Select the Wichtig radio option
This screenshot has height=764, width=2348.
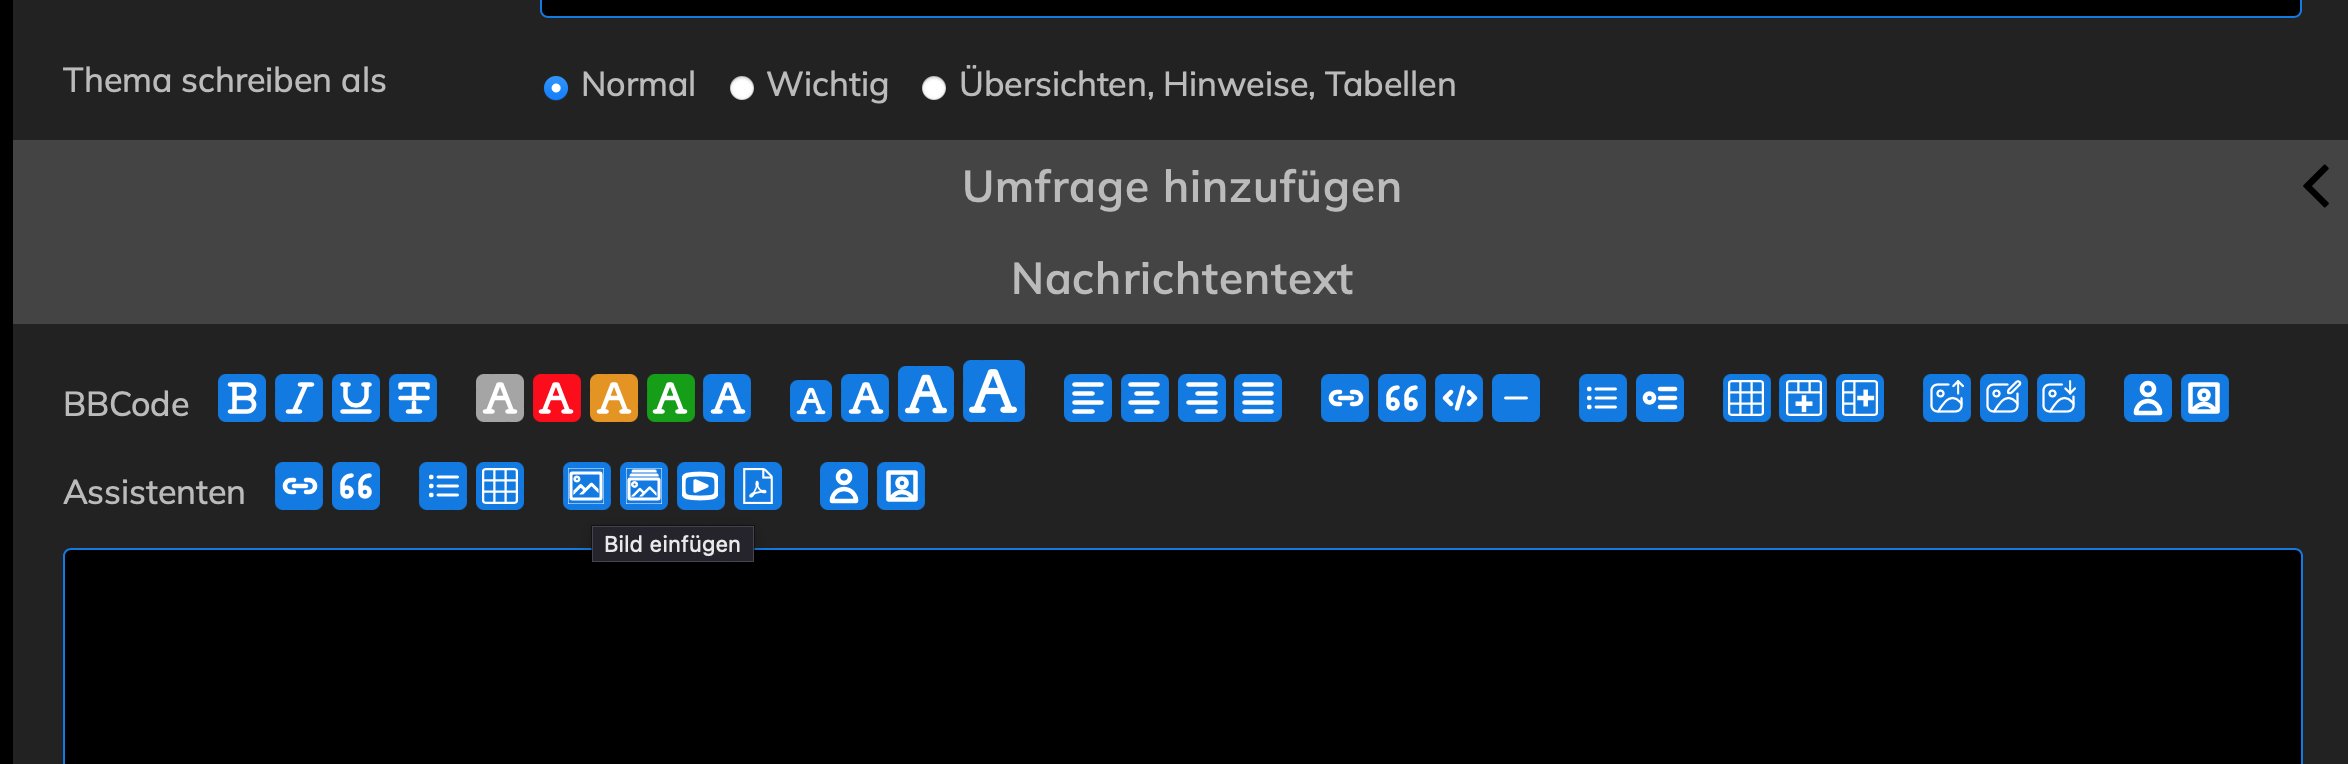pos(742,88)
